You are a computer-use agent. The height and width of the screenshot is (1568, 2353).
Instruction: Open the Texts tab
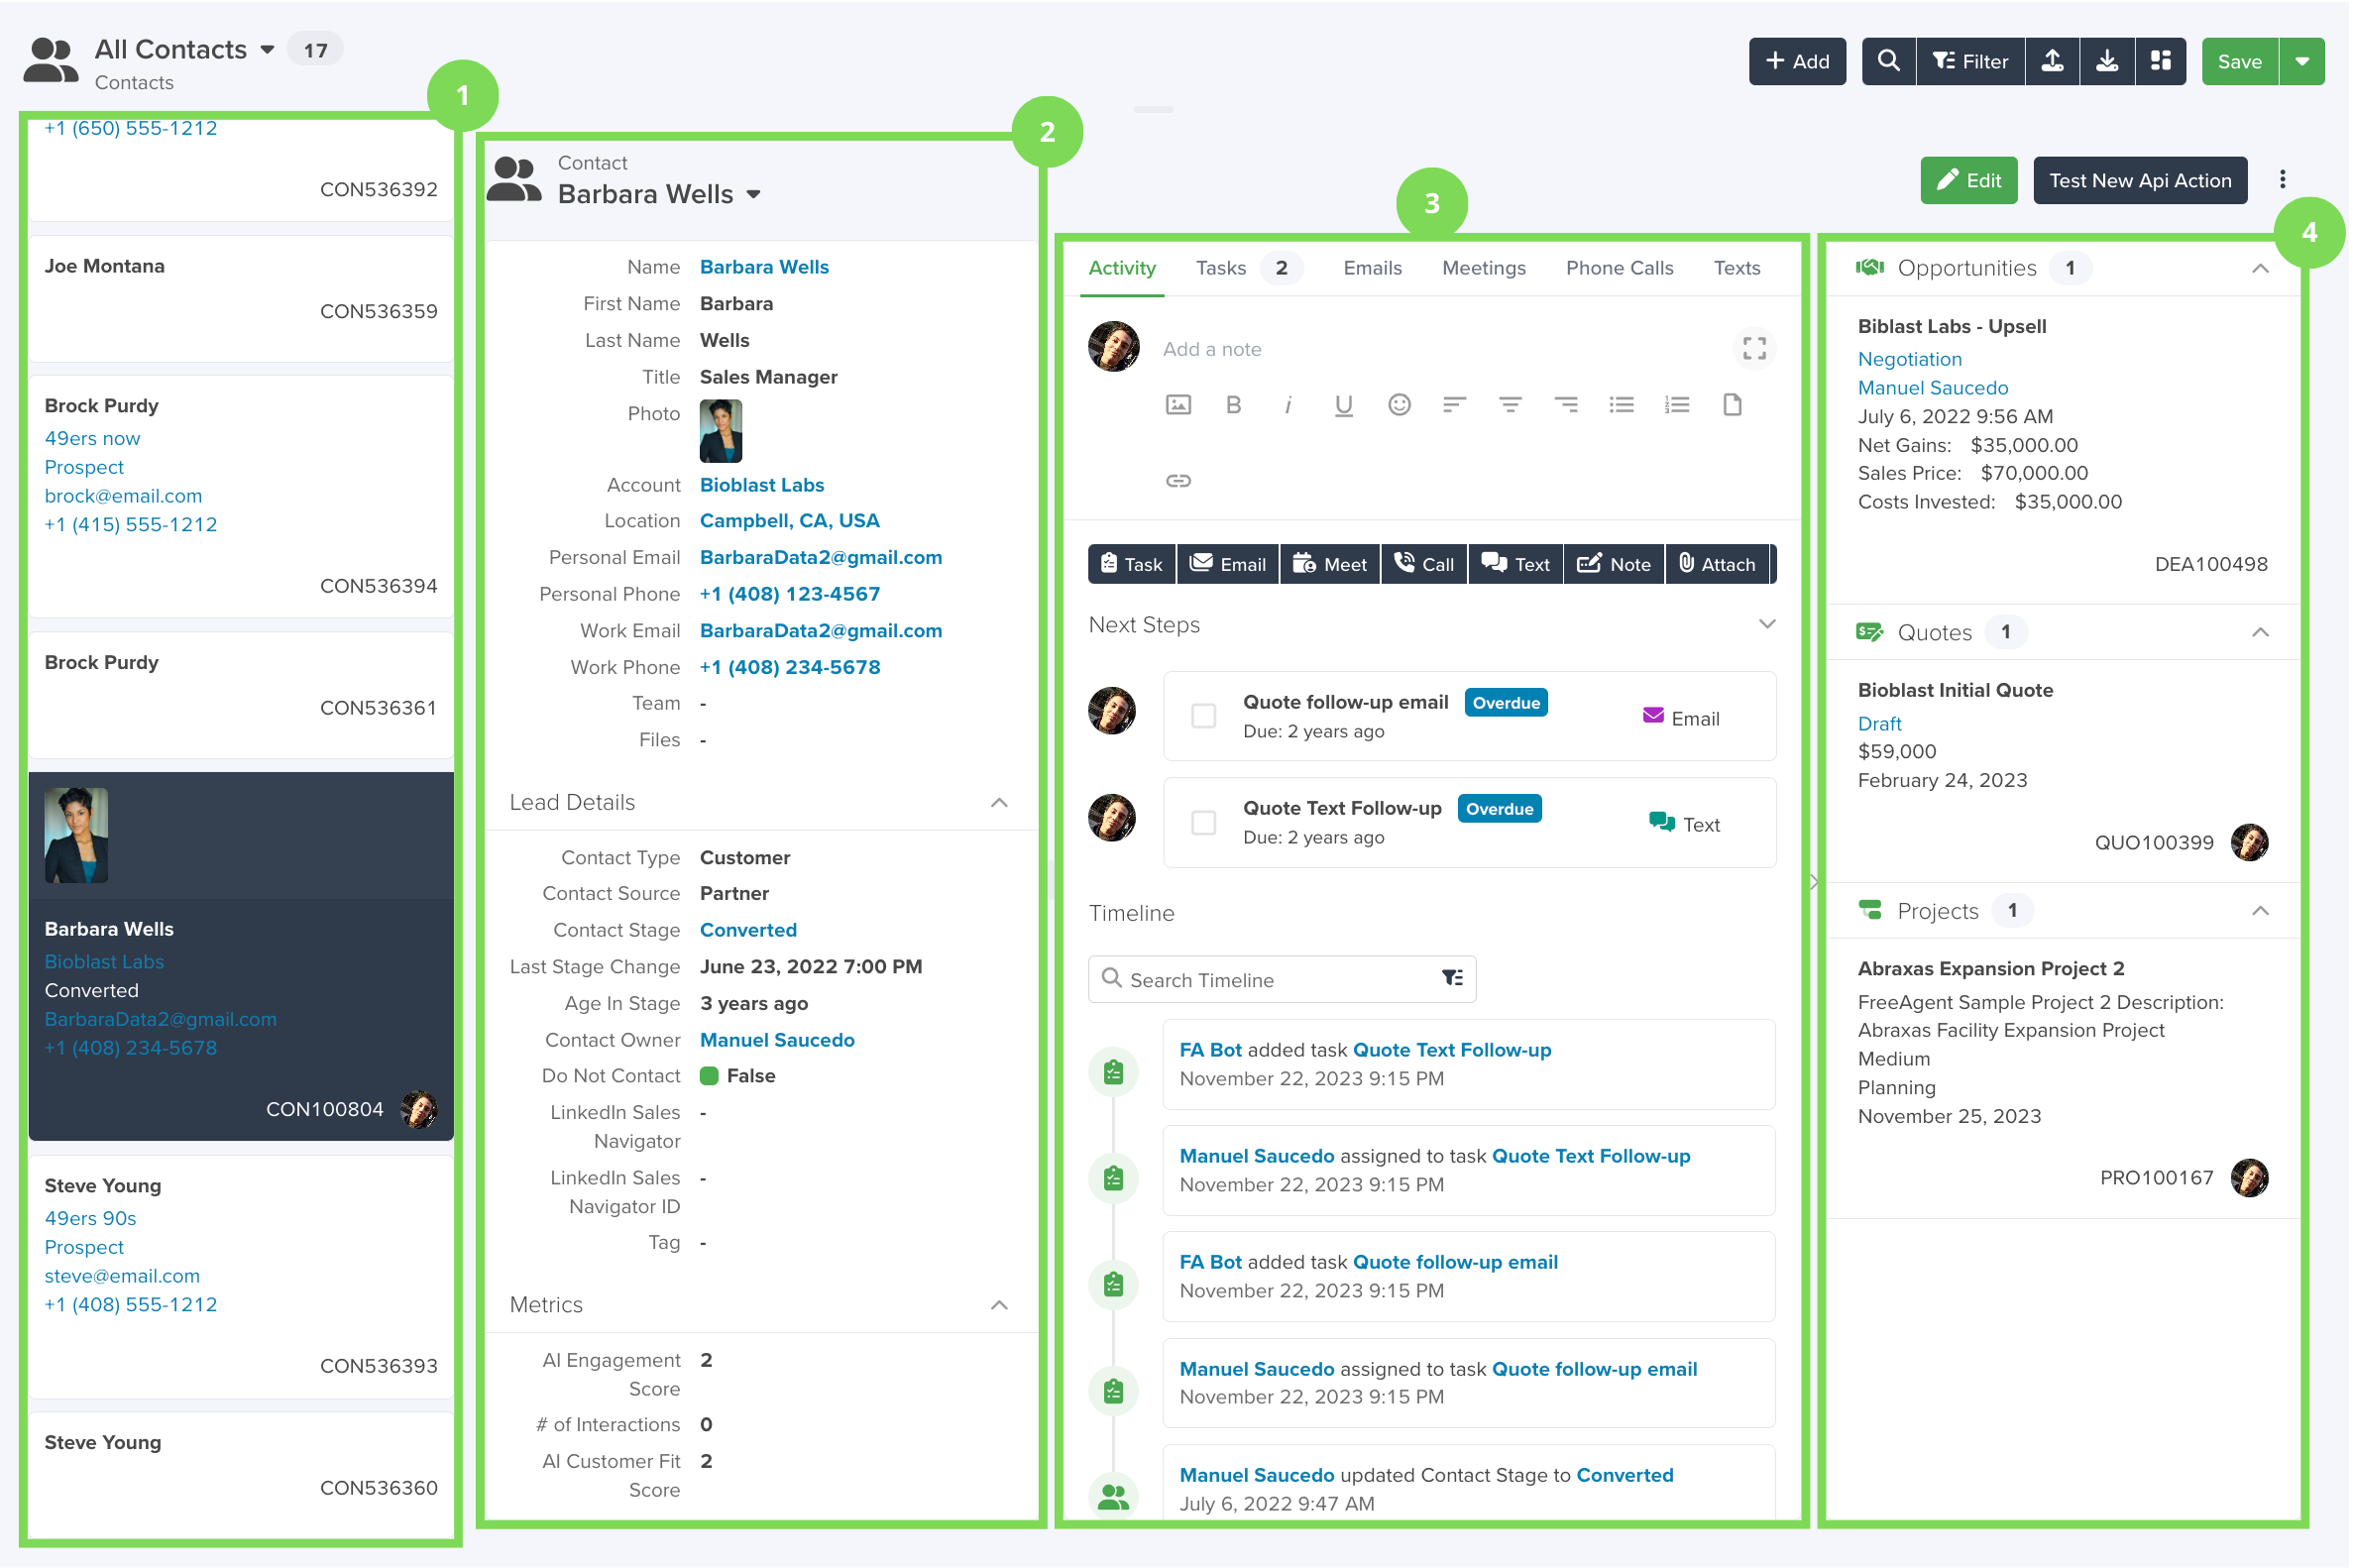click(1736, 268)
